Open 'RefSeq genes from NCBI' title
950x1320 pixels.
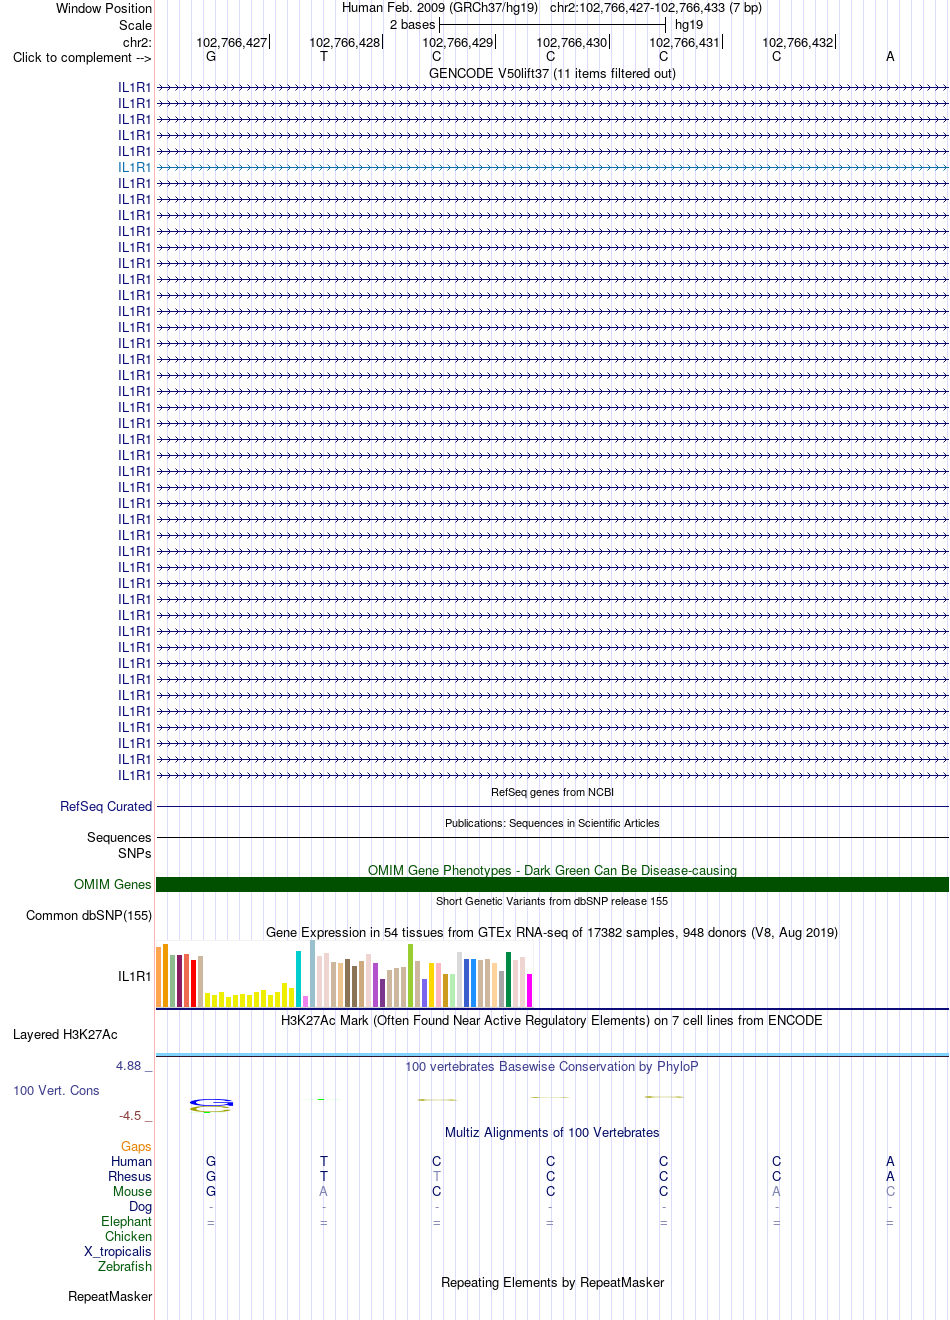552,792
